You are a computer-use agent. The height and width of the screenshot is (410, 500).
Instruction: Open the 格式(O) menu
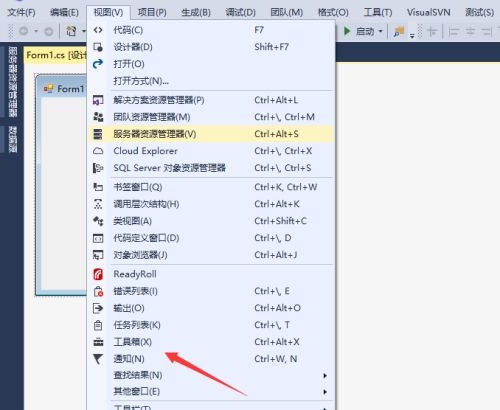333,13
